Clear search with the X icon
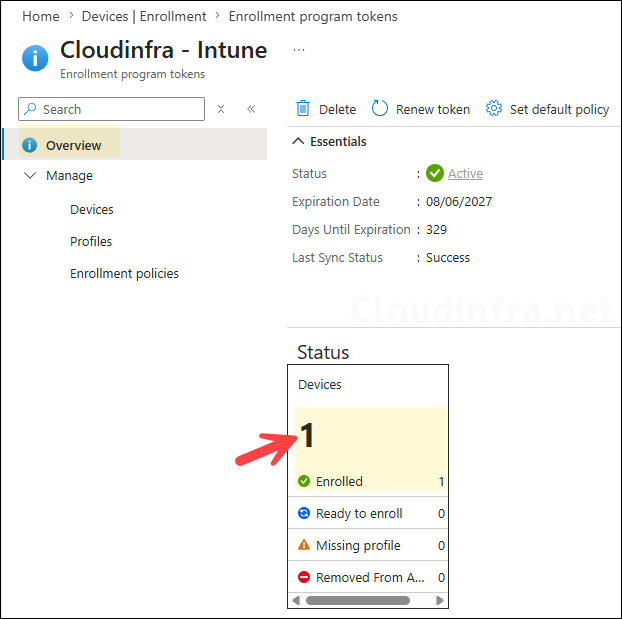Image resolution: width=622 pixels, height=619 pixels. coord(221,109)
